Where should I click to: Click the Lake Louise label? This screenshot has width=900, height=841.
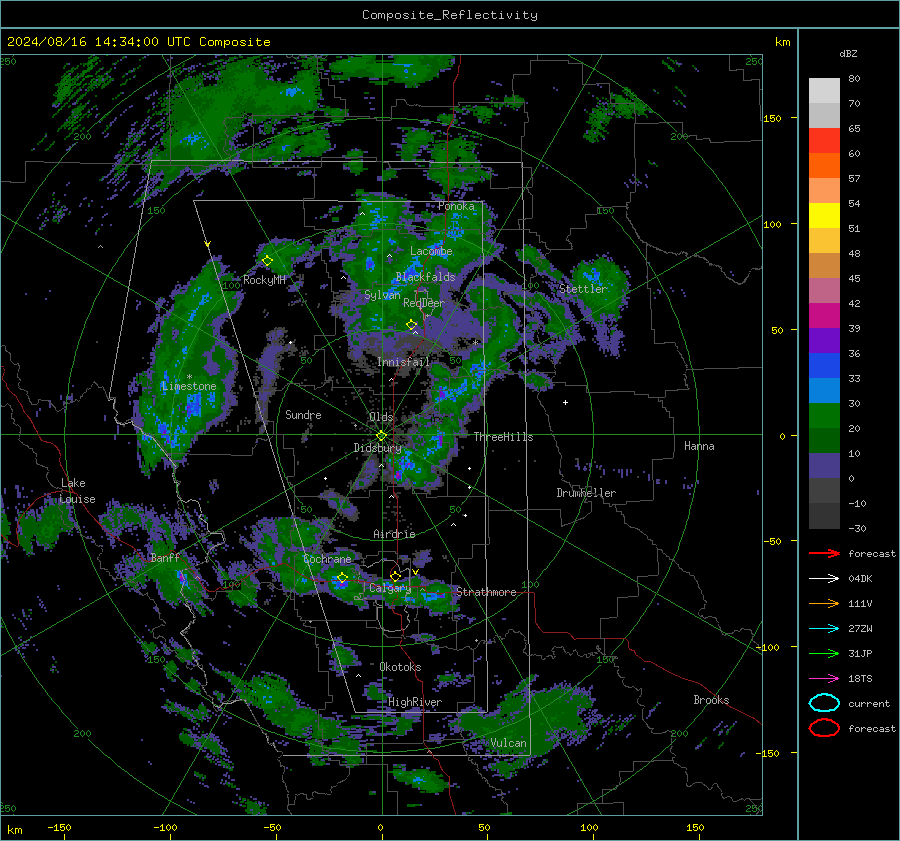coord(77,491)
